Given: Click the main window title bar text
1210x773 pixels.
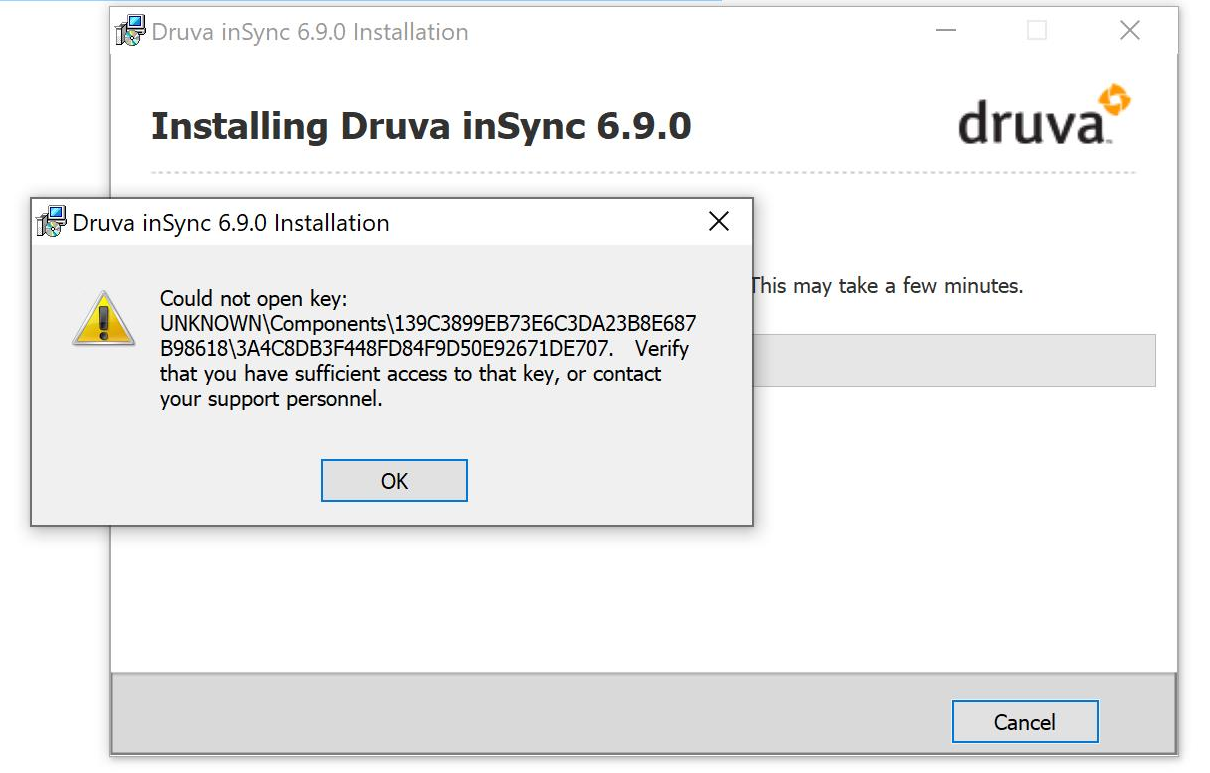Looking at the screenshot, I should pos(310,32).
